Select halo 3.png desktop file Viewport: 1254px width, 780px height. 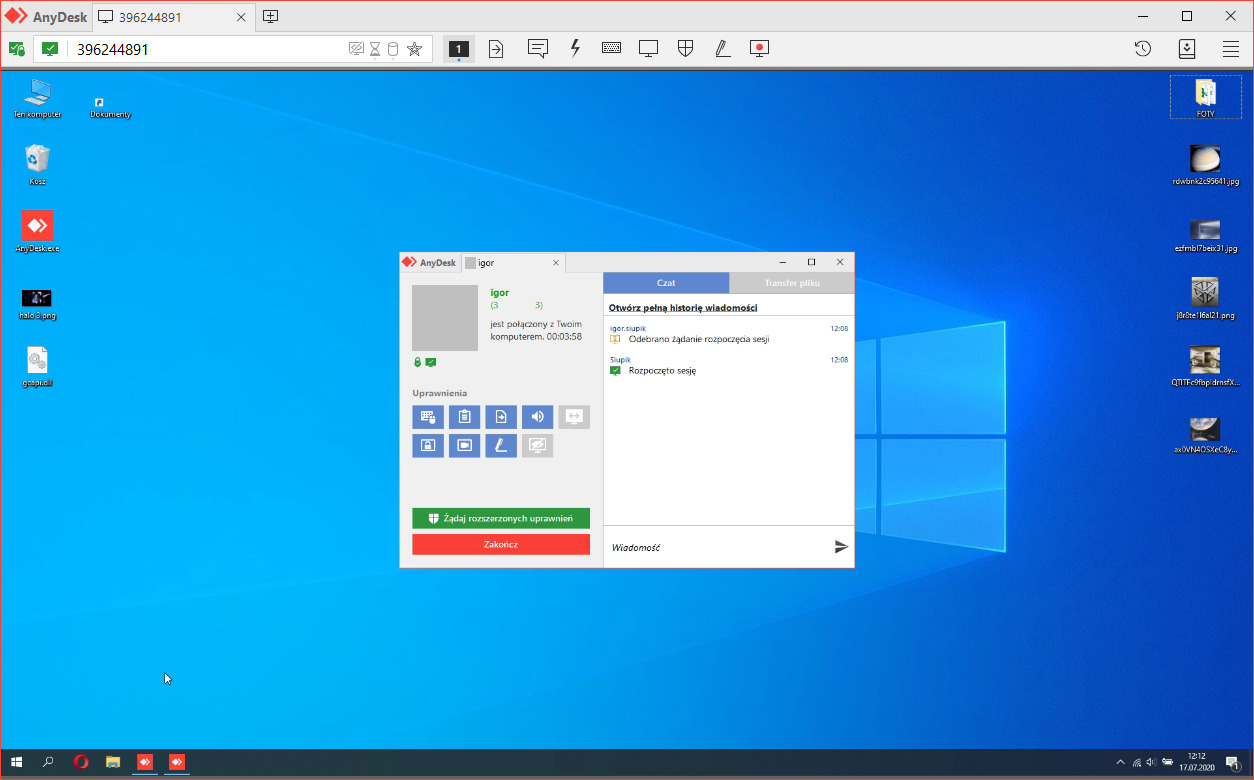click(37, 303)
